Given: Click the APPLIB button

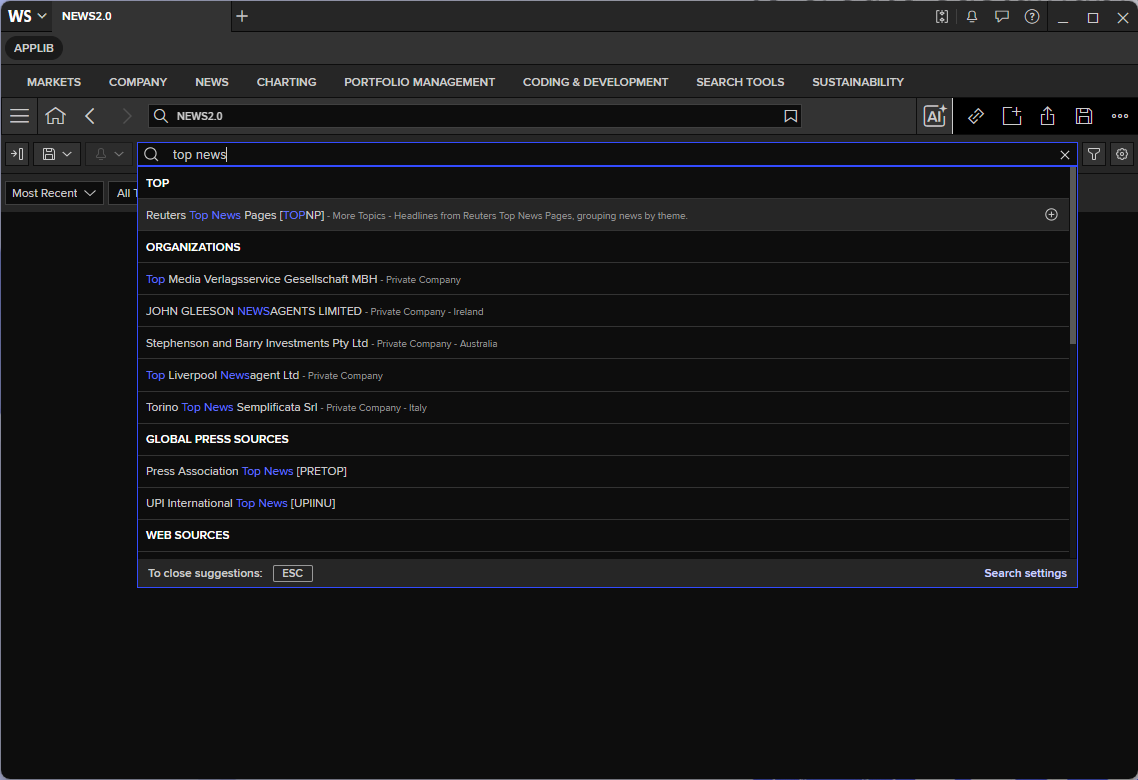Looking at the screenshot, I should pyautogui.click(x=34, y=48).
